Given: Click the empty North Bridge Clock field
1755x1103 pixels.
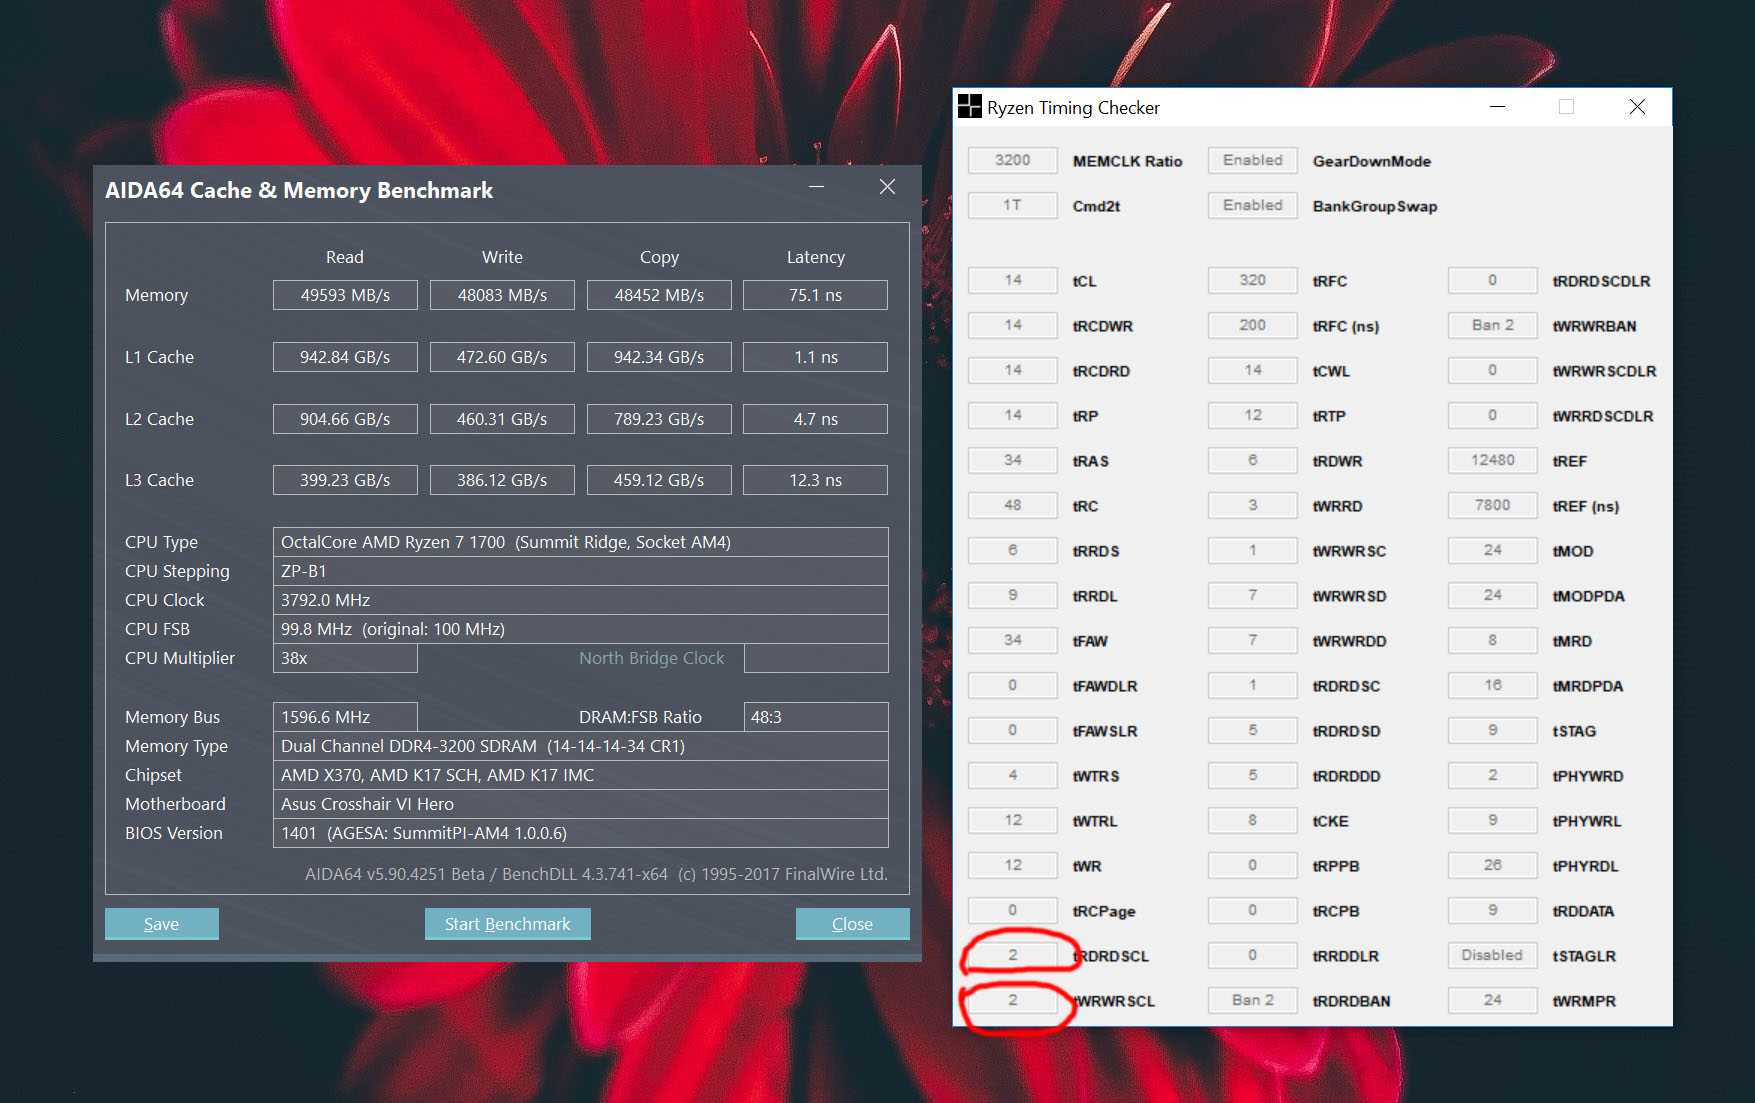Looking at the screenshot, I should tap(816, 658).
